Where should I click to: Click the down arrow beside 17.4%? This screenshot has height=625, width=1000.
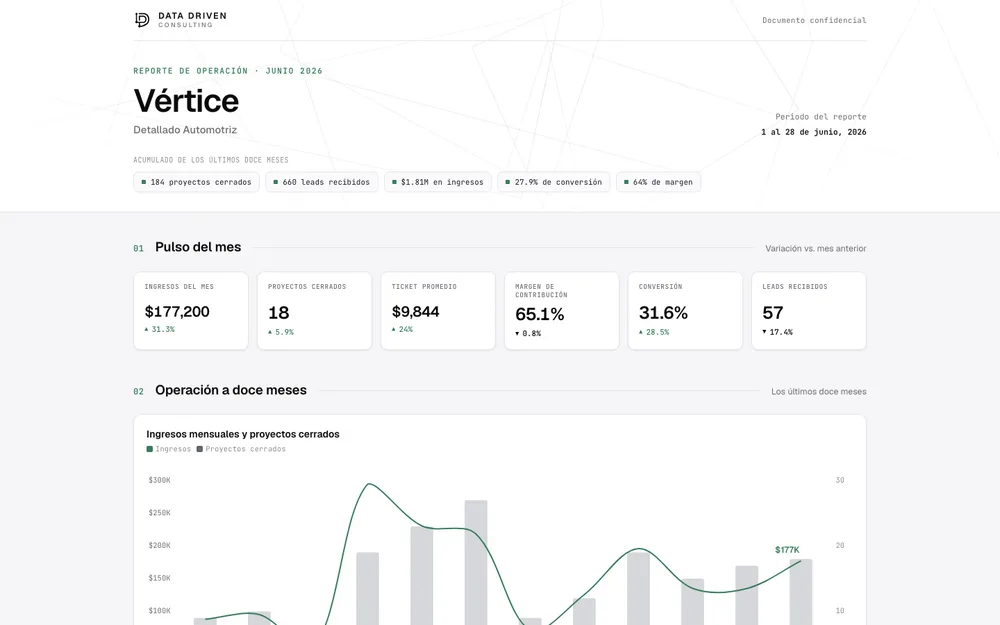(765, 332)
